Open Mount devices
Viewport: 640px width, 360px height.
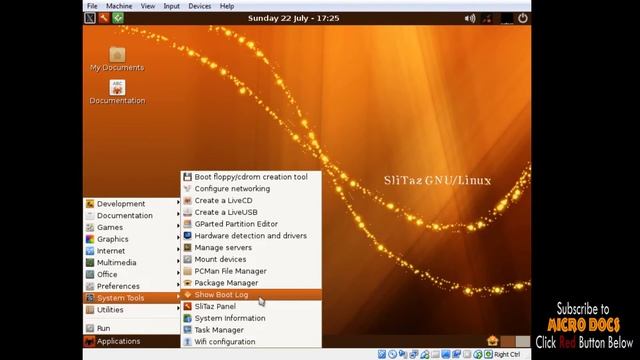point(251,260)
